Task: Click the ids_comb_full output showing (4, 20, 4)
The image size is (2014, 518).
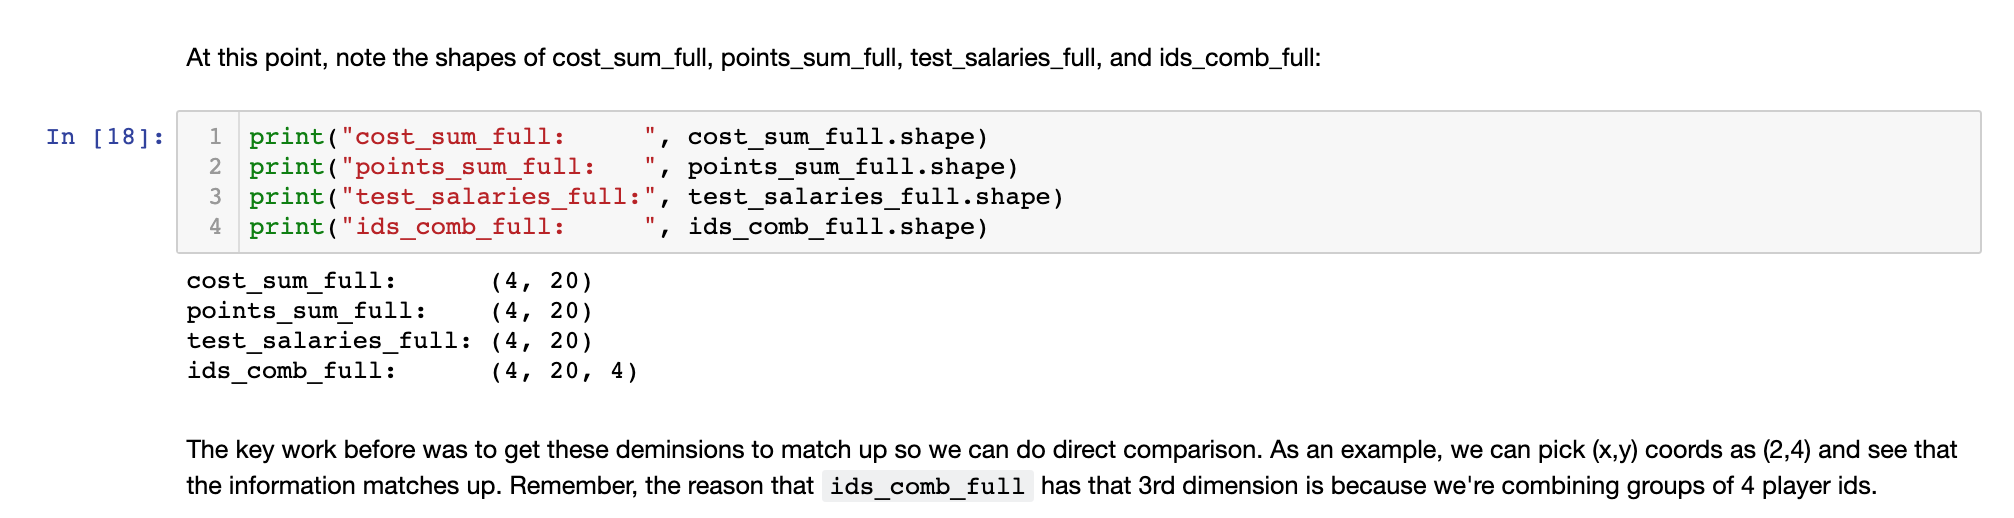Action: coord(563,371)
